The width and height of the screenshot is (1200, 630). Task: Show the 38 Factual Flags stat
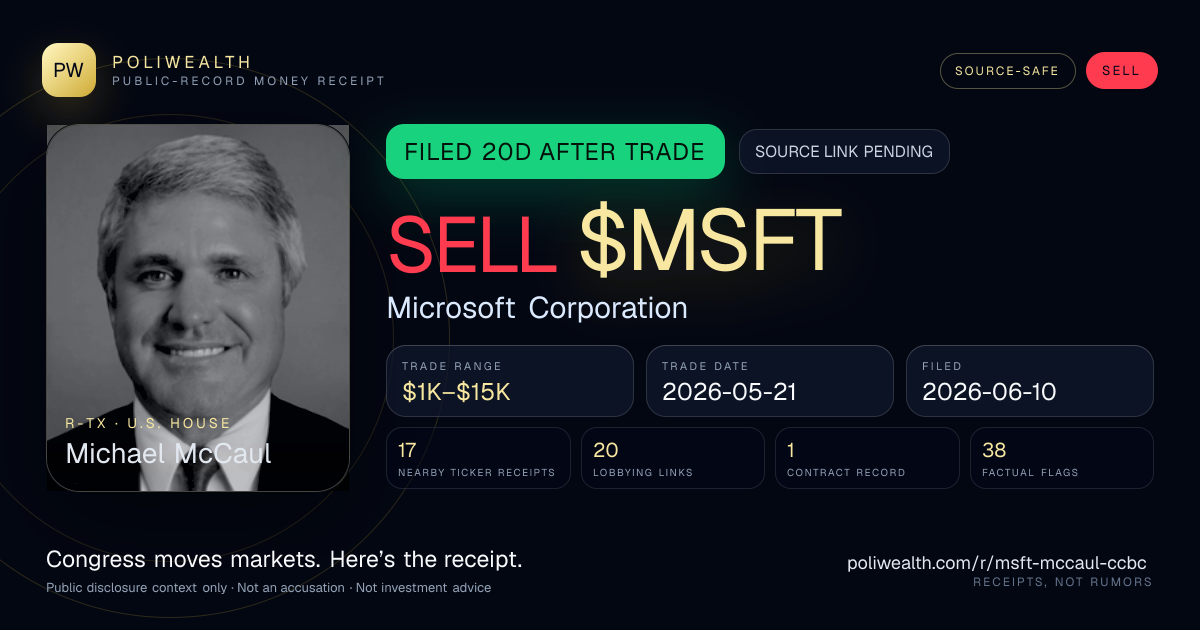[1062, 458]
